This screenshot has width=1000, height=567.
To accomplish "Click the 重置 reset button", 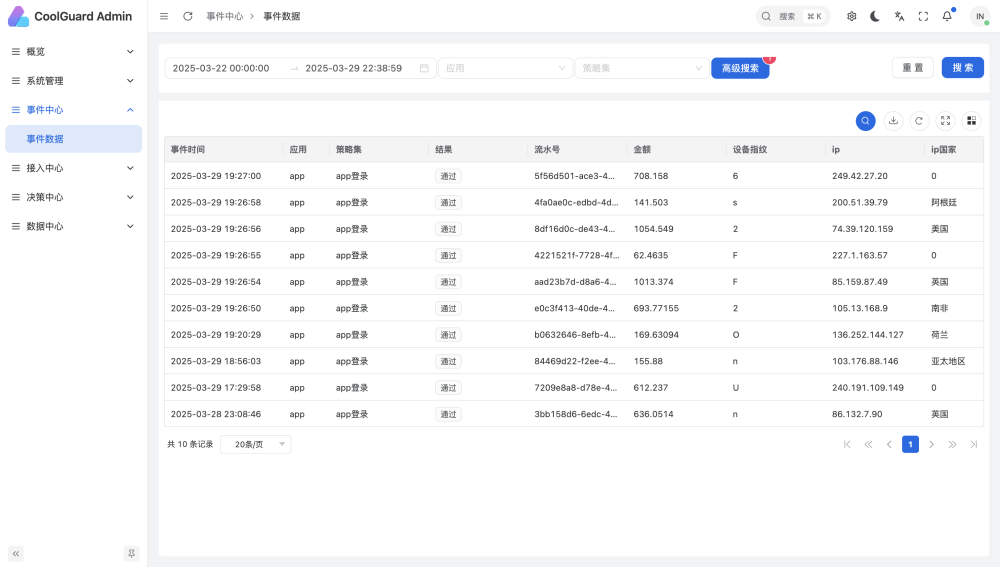I will tap(912, 68).
